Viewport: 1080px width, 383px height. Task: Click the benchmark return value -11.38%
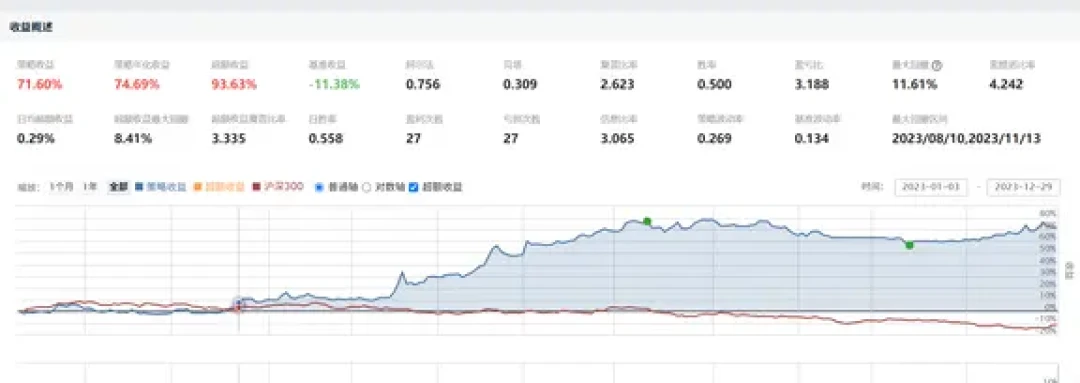(x=334, y=85)
